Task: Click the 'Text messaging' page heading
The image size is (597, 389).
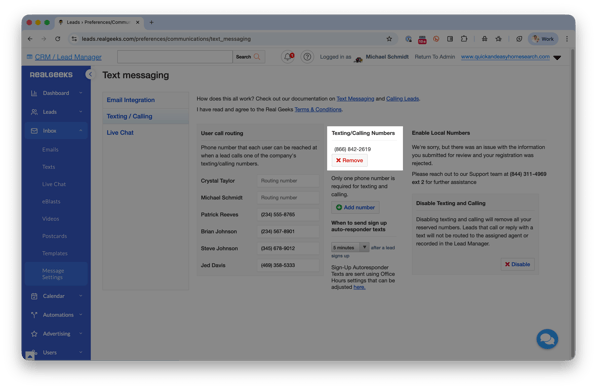Action: click(136, 75)
